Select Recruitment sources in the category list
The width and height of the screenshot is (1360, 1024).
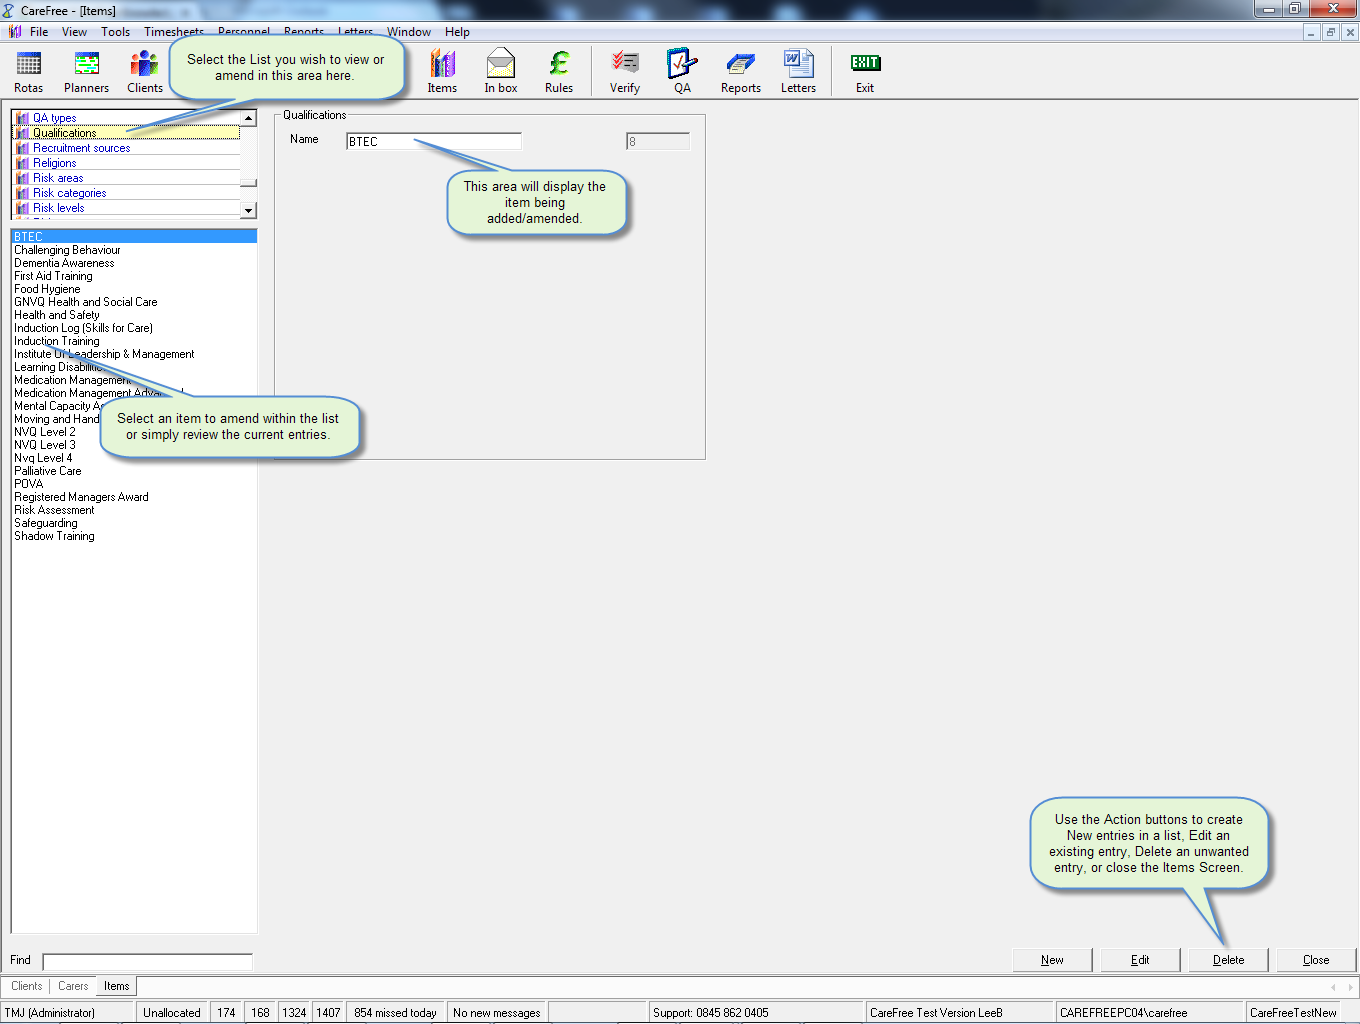(x=81, y=148)
